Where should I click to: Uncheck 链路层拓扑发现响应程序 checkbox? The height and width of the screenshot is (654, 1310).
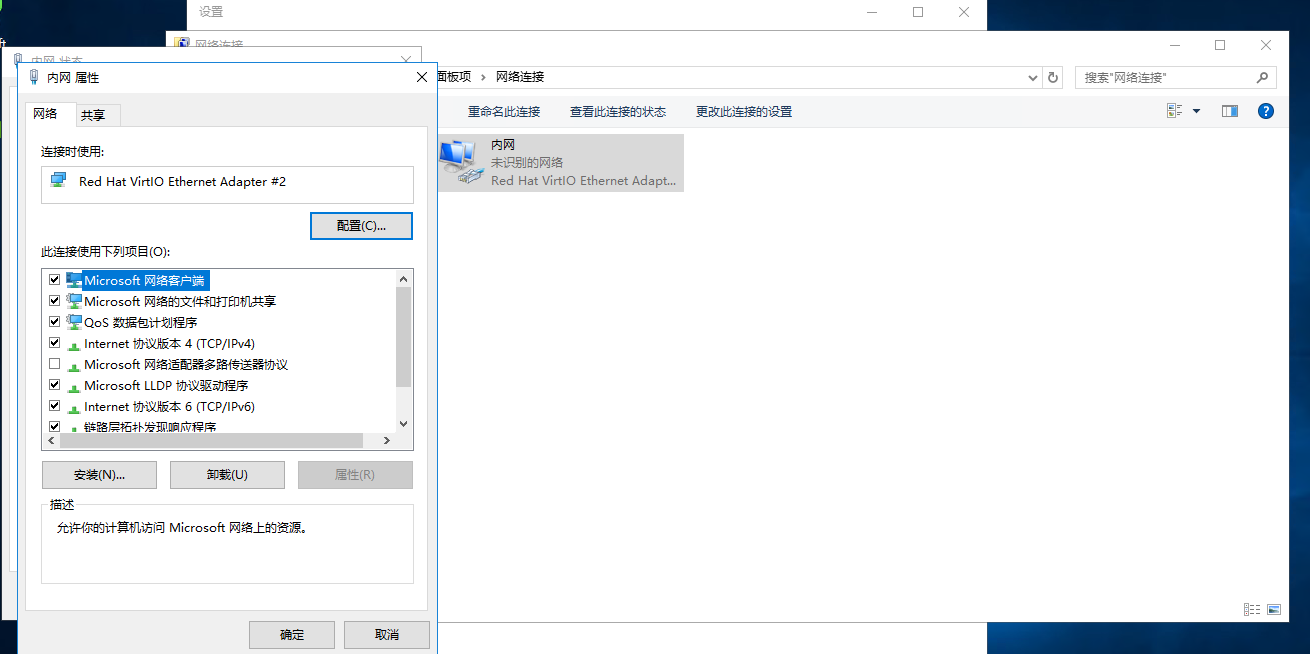54,426
